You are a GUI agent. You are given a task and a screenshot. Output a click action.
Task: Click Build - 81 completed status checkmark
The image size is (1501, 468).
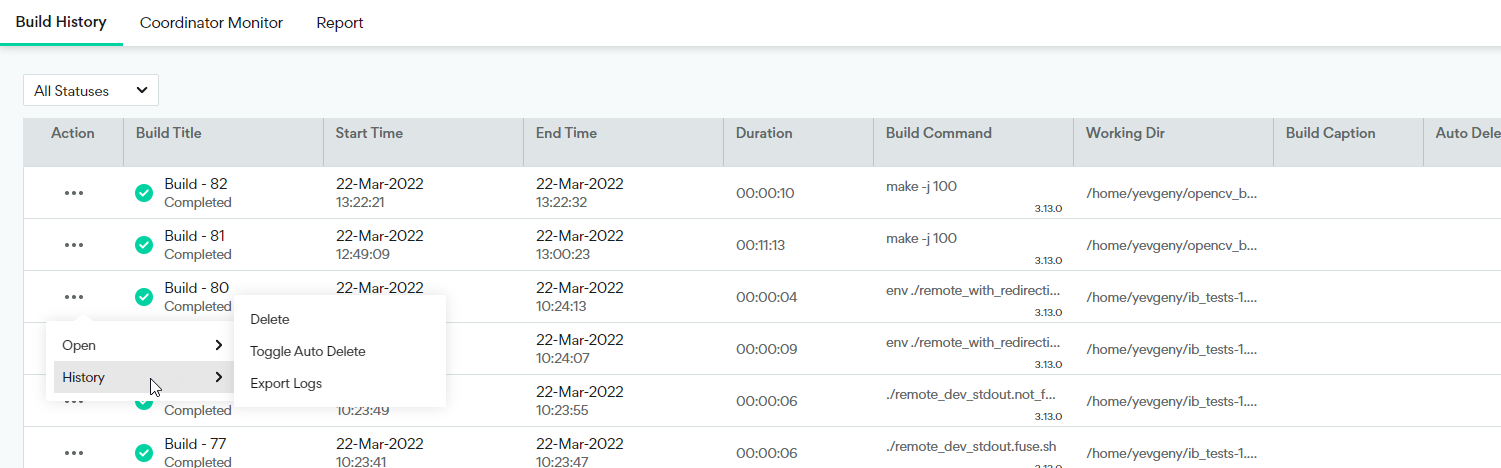click(x=144, y=245)
